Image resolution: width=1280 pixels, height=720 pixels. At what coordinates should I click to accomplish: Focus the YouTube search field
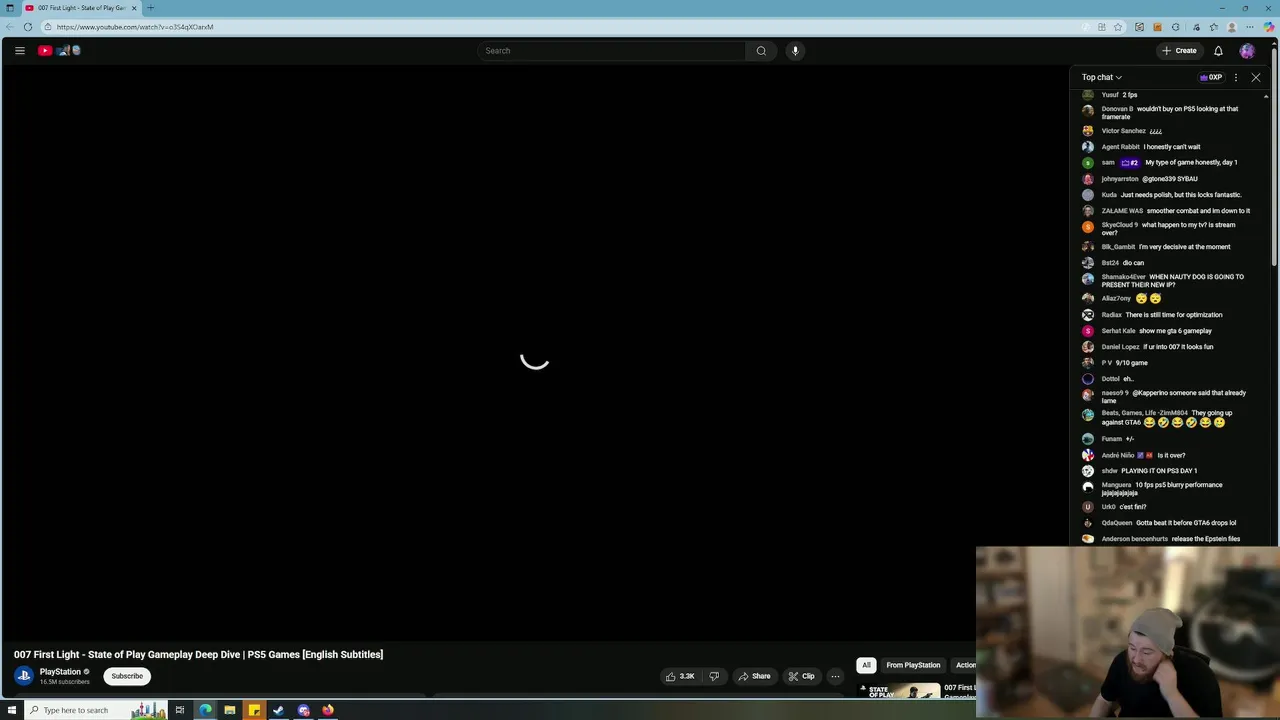[x=610, y=51]
